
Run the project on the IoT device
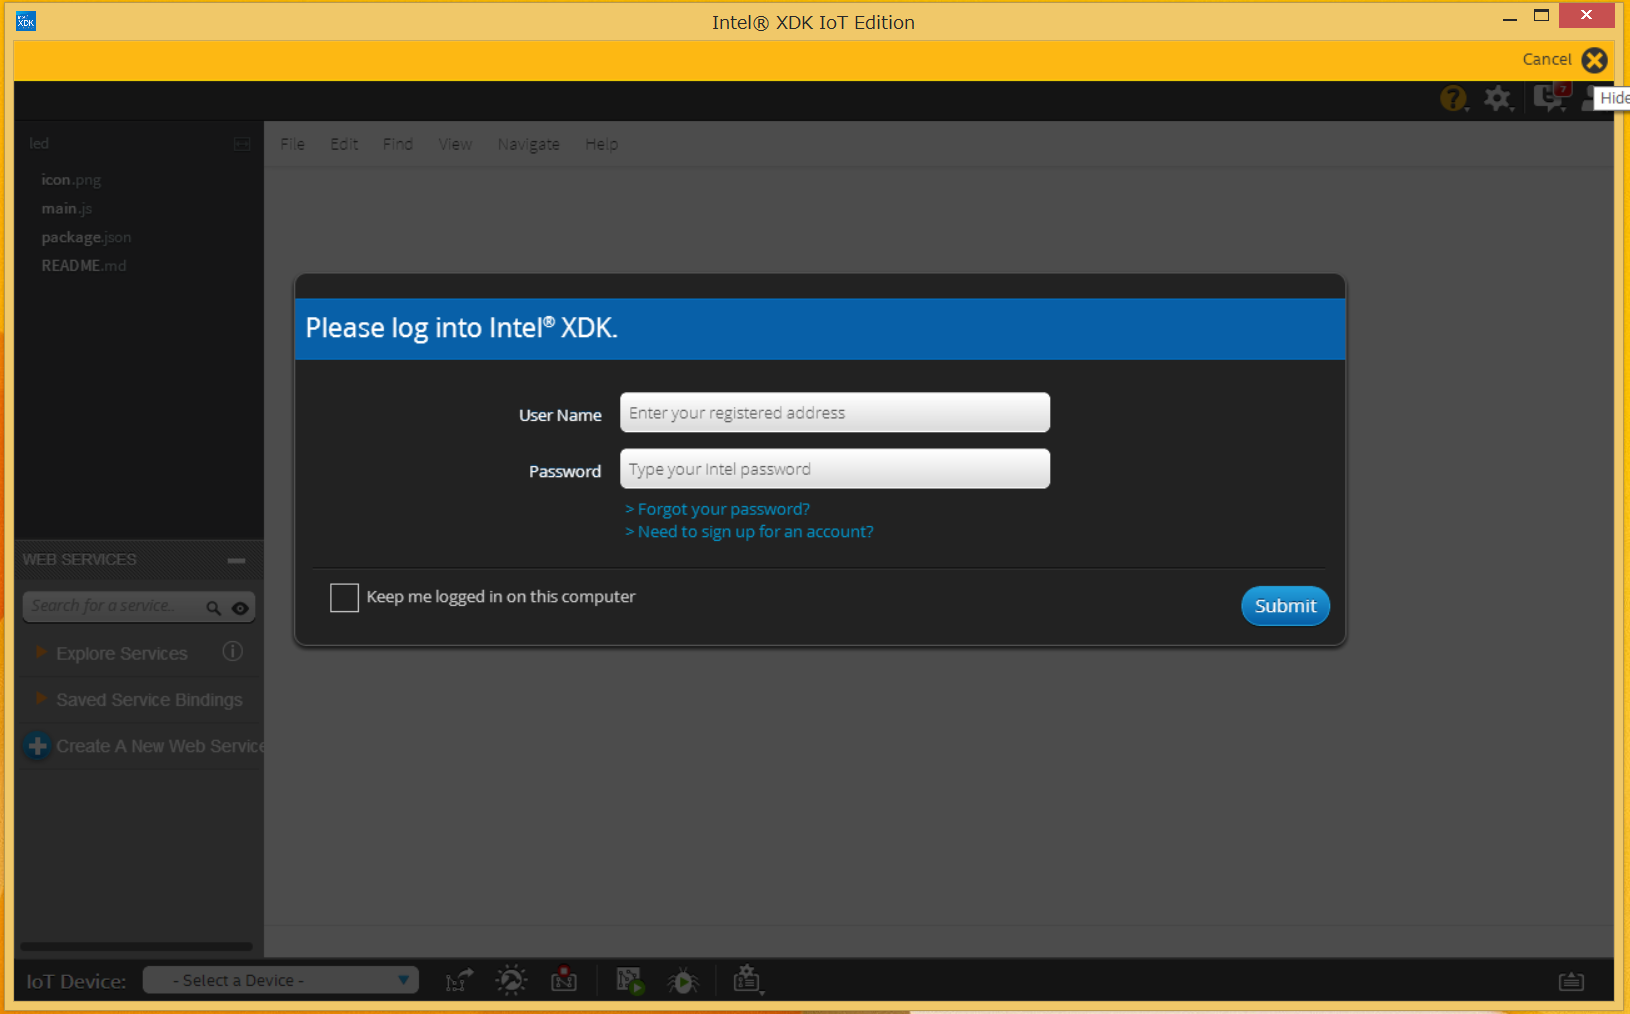click(630, 980)
